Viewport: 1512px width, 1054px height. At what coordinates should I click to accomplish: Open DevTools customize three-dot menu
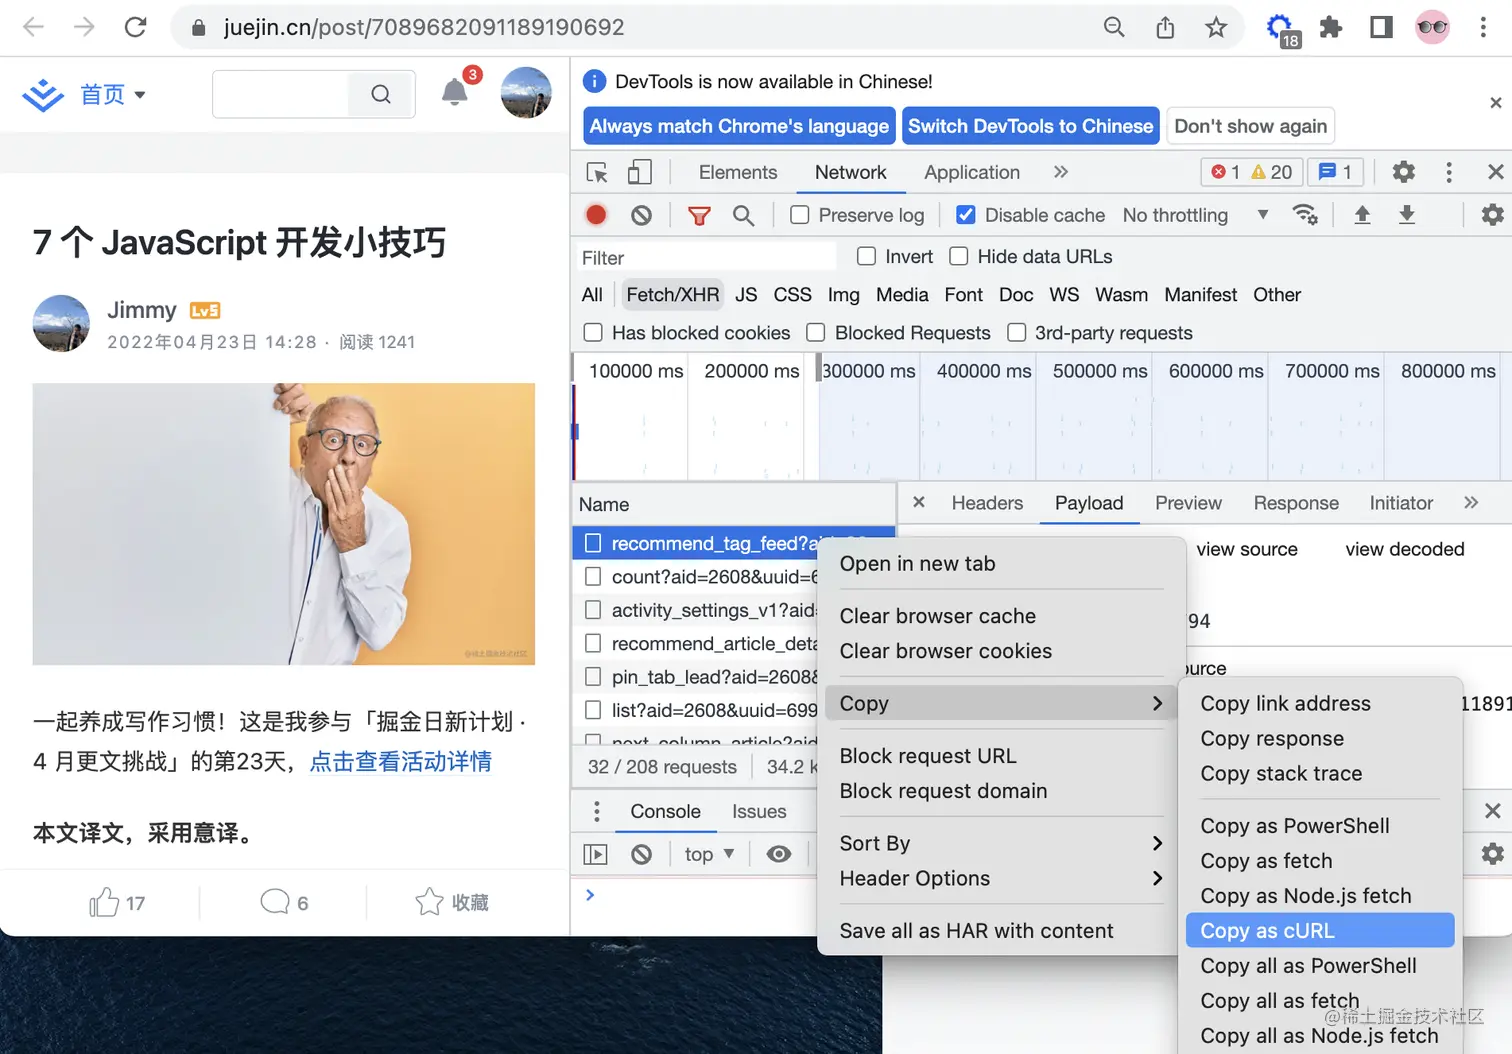coord(1449,172)
